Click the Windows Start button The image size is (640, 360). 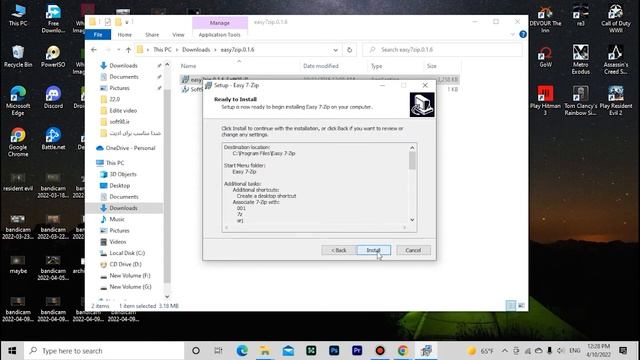click(12, 351)
